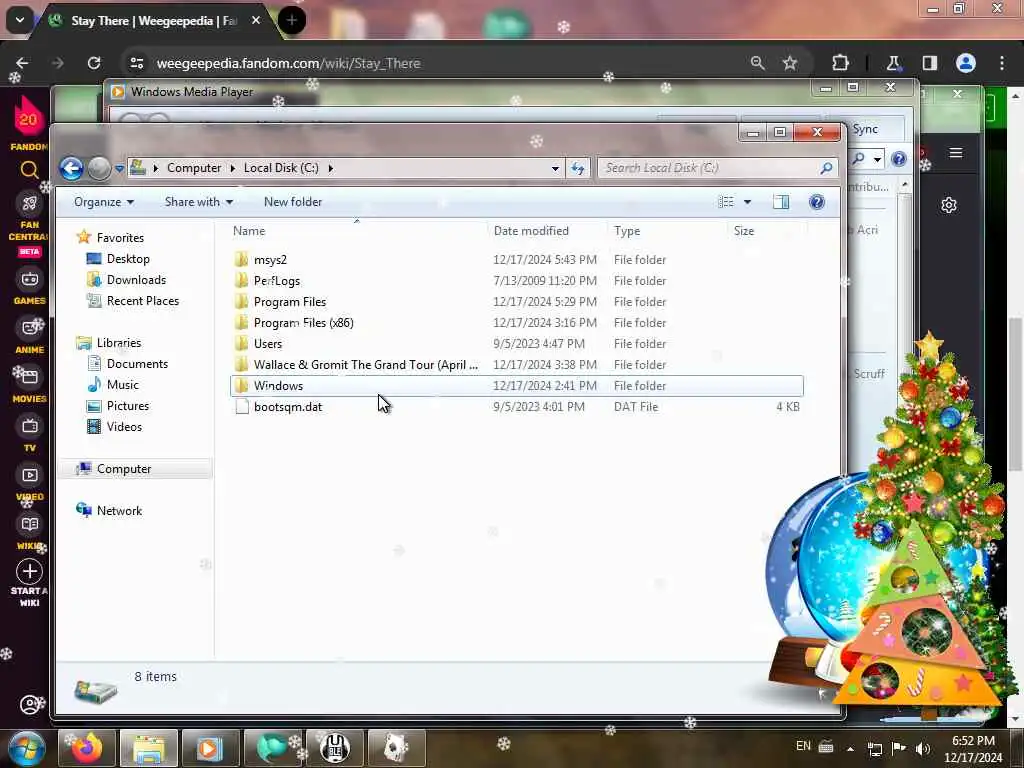The height and width of the screenshot is (768, 1024).
Task: Open Music library
Action: click(123, 385)
